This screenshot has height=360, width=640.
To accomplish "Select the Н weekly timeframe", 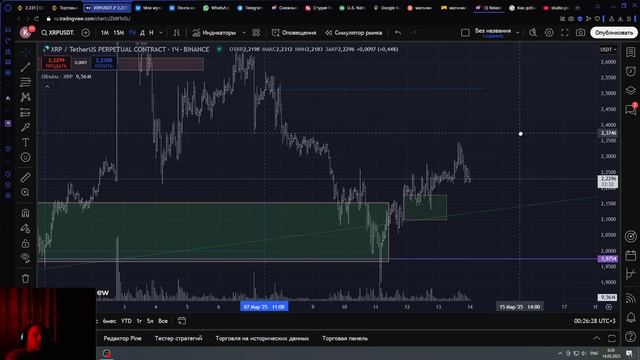I will coord(151,33).
